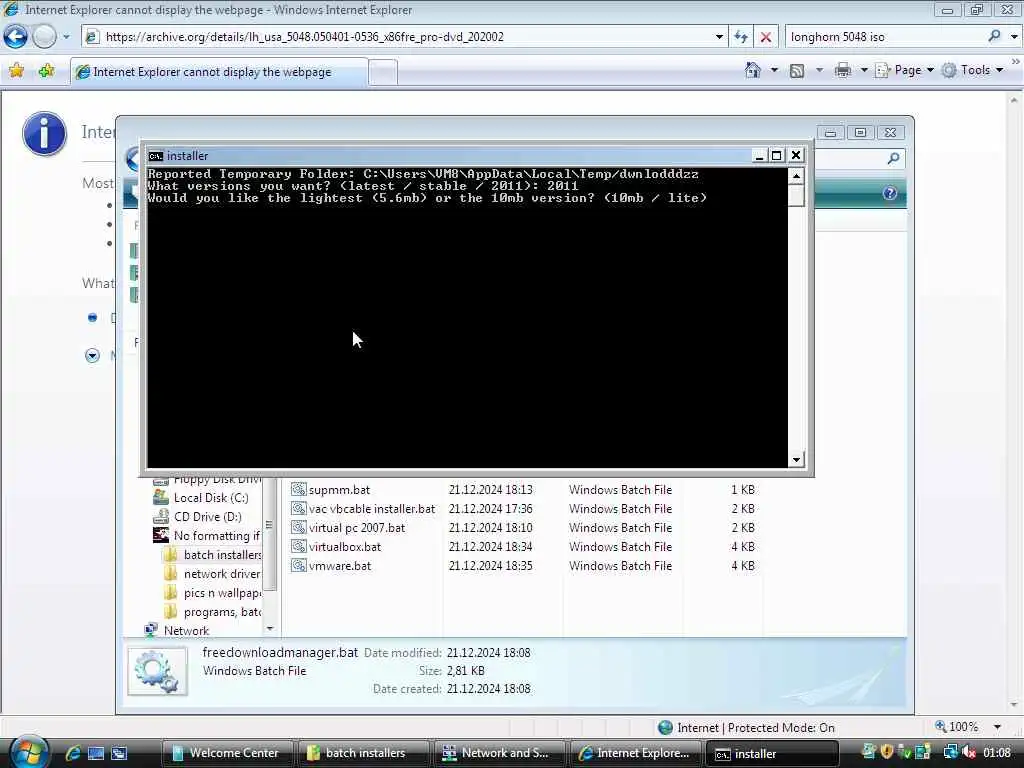Click Show Desktop in Quick Launch
Image resolution: width=1024 pixels, height=768 pixels.
(x=95, y=753)
